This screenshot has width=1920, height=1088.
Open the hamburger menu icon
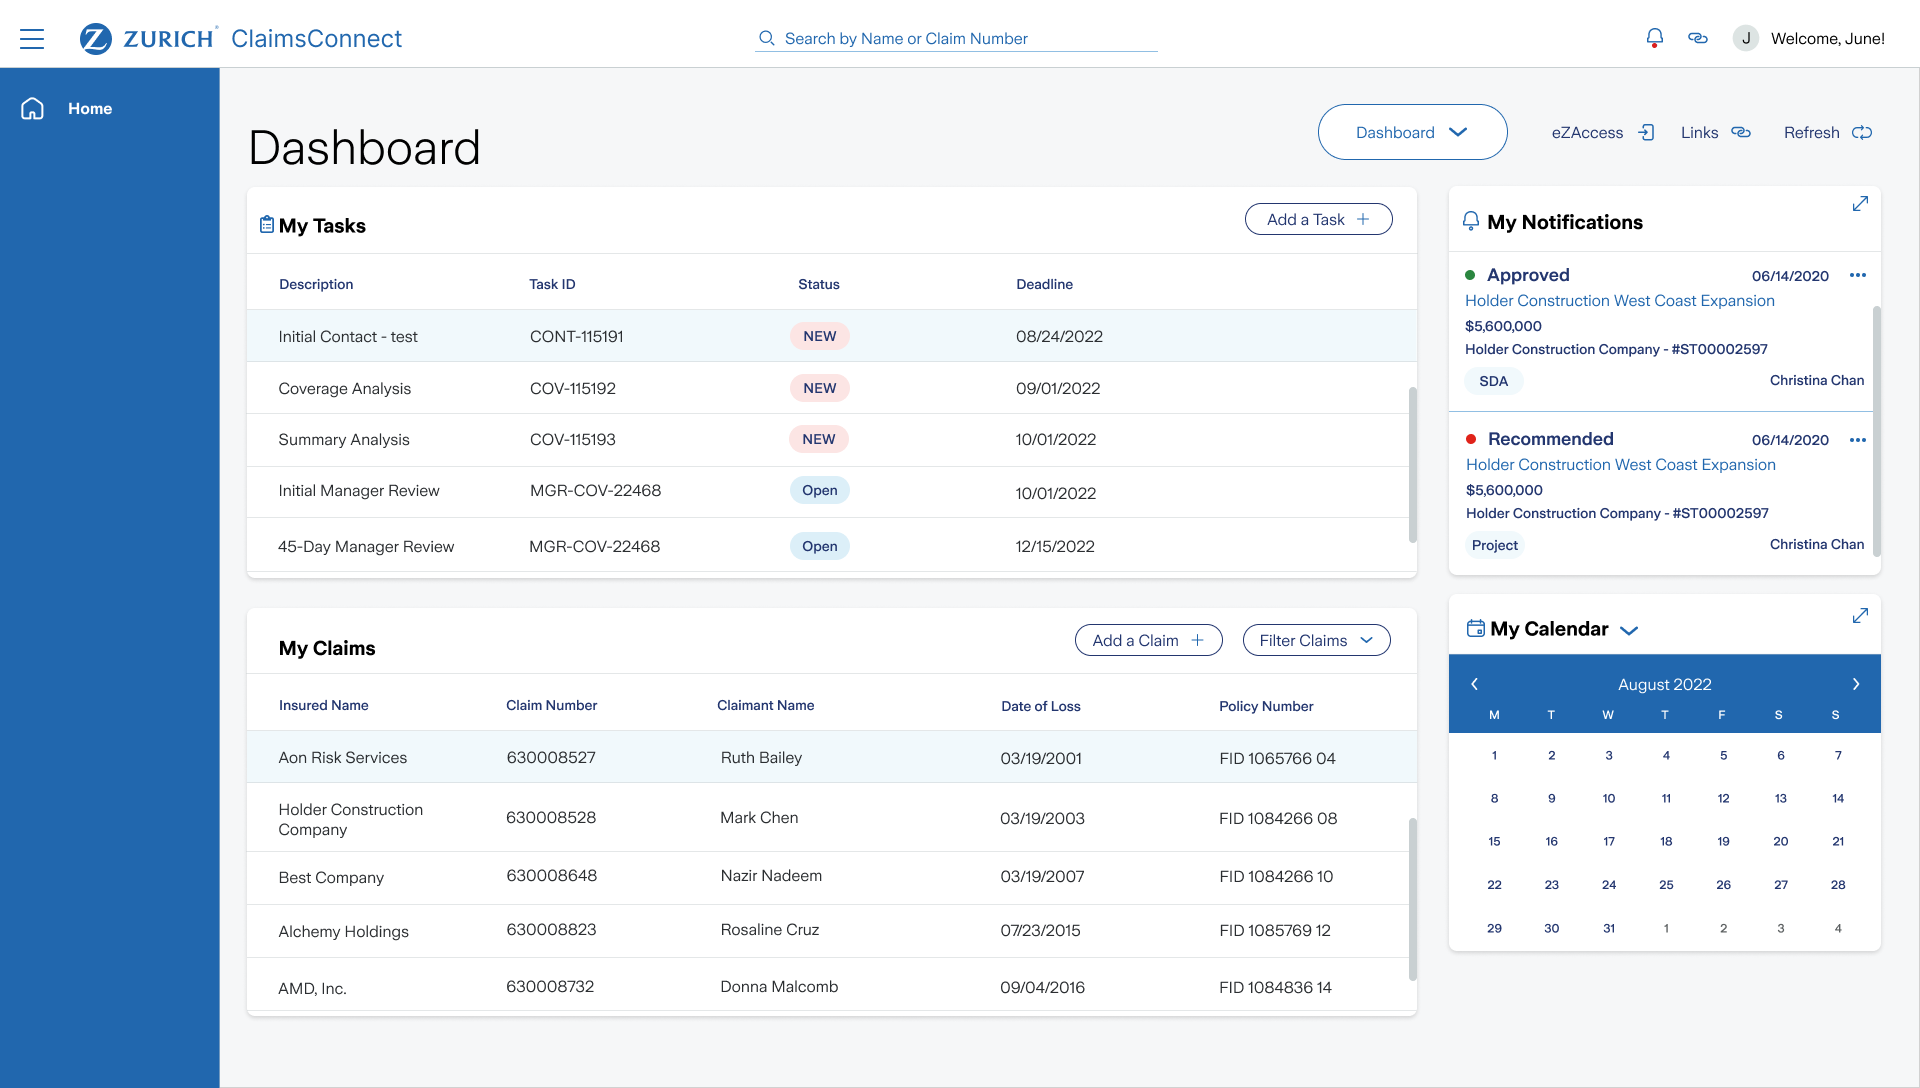coord(32,39)
